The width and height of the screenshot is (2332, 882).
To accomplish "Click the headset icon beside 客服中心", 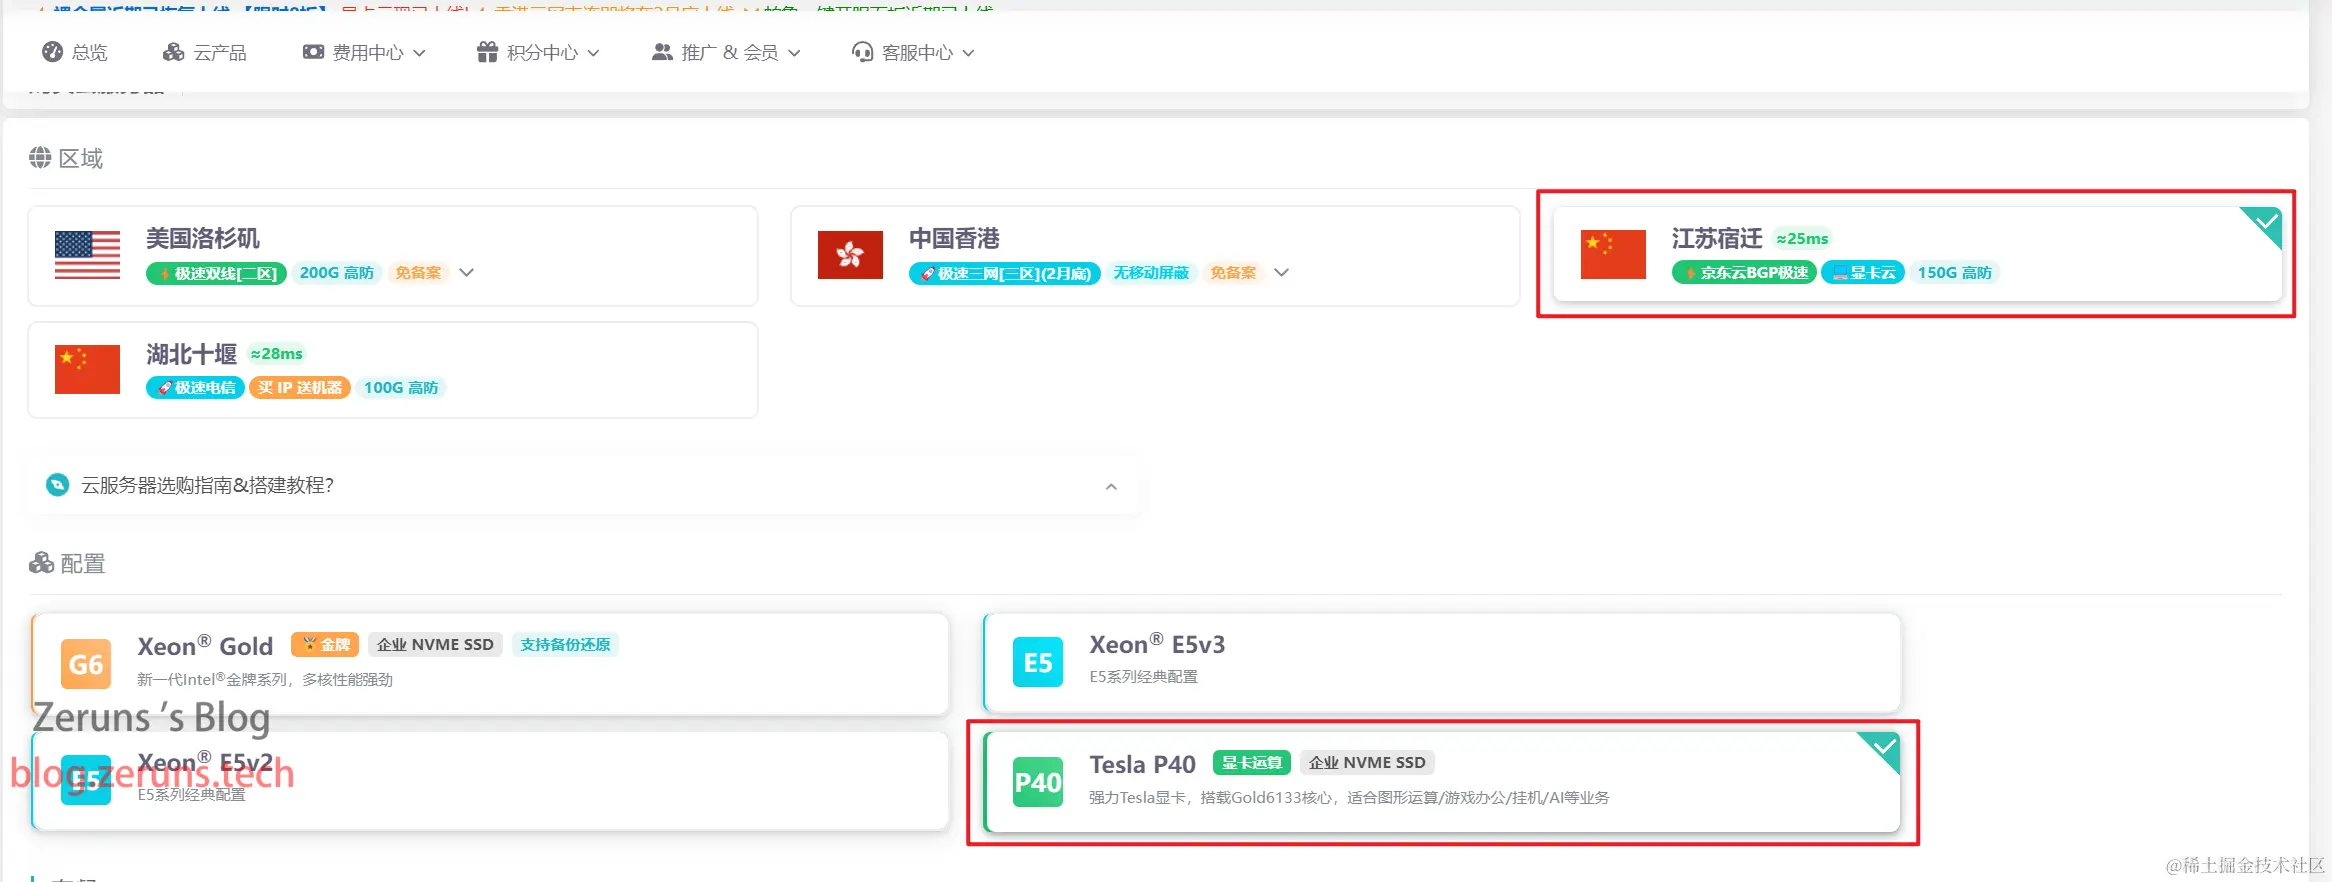I will [862, 52].
